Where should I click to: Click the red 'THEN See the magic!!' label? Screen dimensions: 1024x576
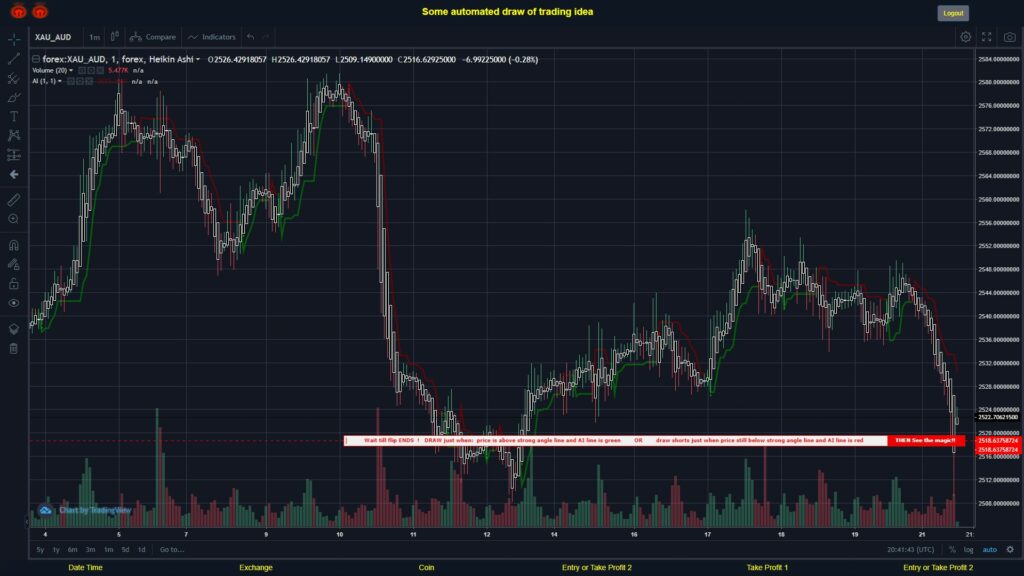coord(925,441)
